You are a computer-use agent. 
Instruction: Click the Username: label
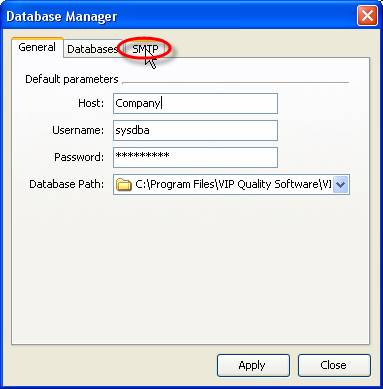click(x=78, y=130)
